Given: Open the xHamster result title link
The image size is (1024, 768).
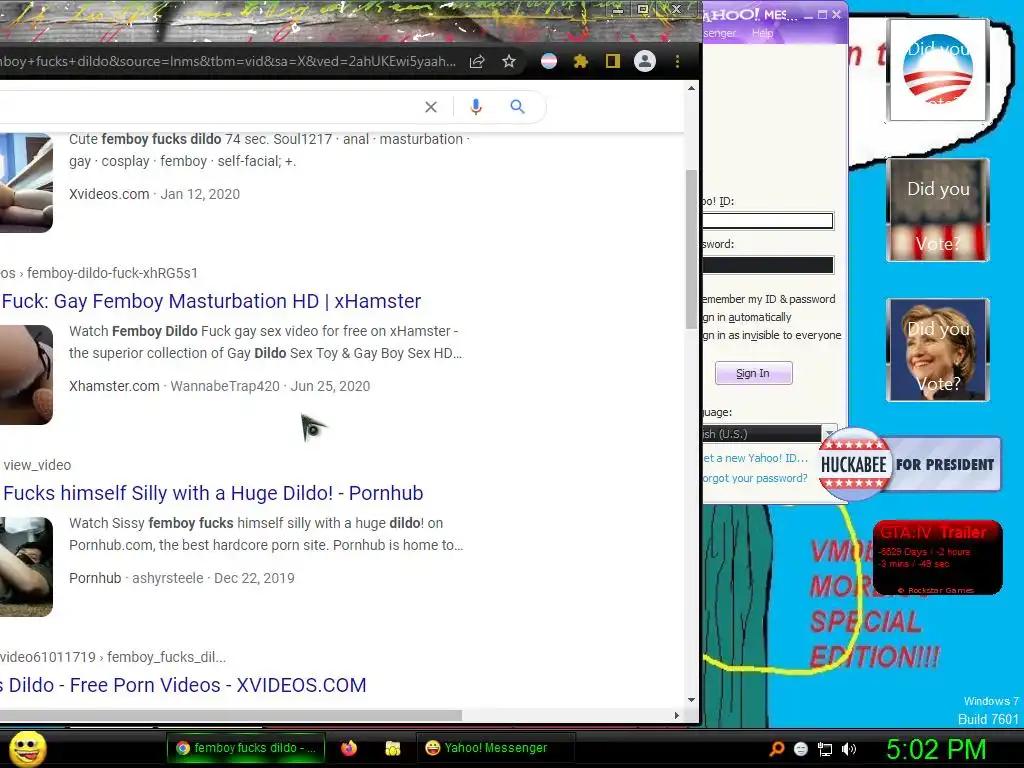Looking at the screenshot, I should (211, 301).
